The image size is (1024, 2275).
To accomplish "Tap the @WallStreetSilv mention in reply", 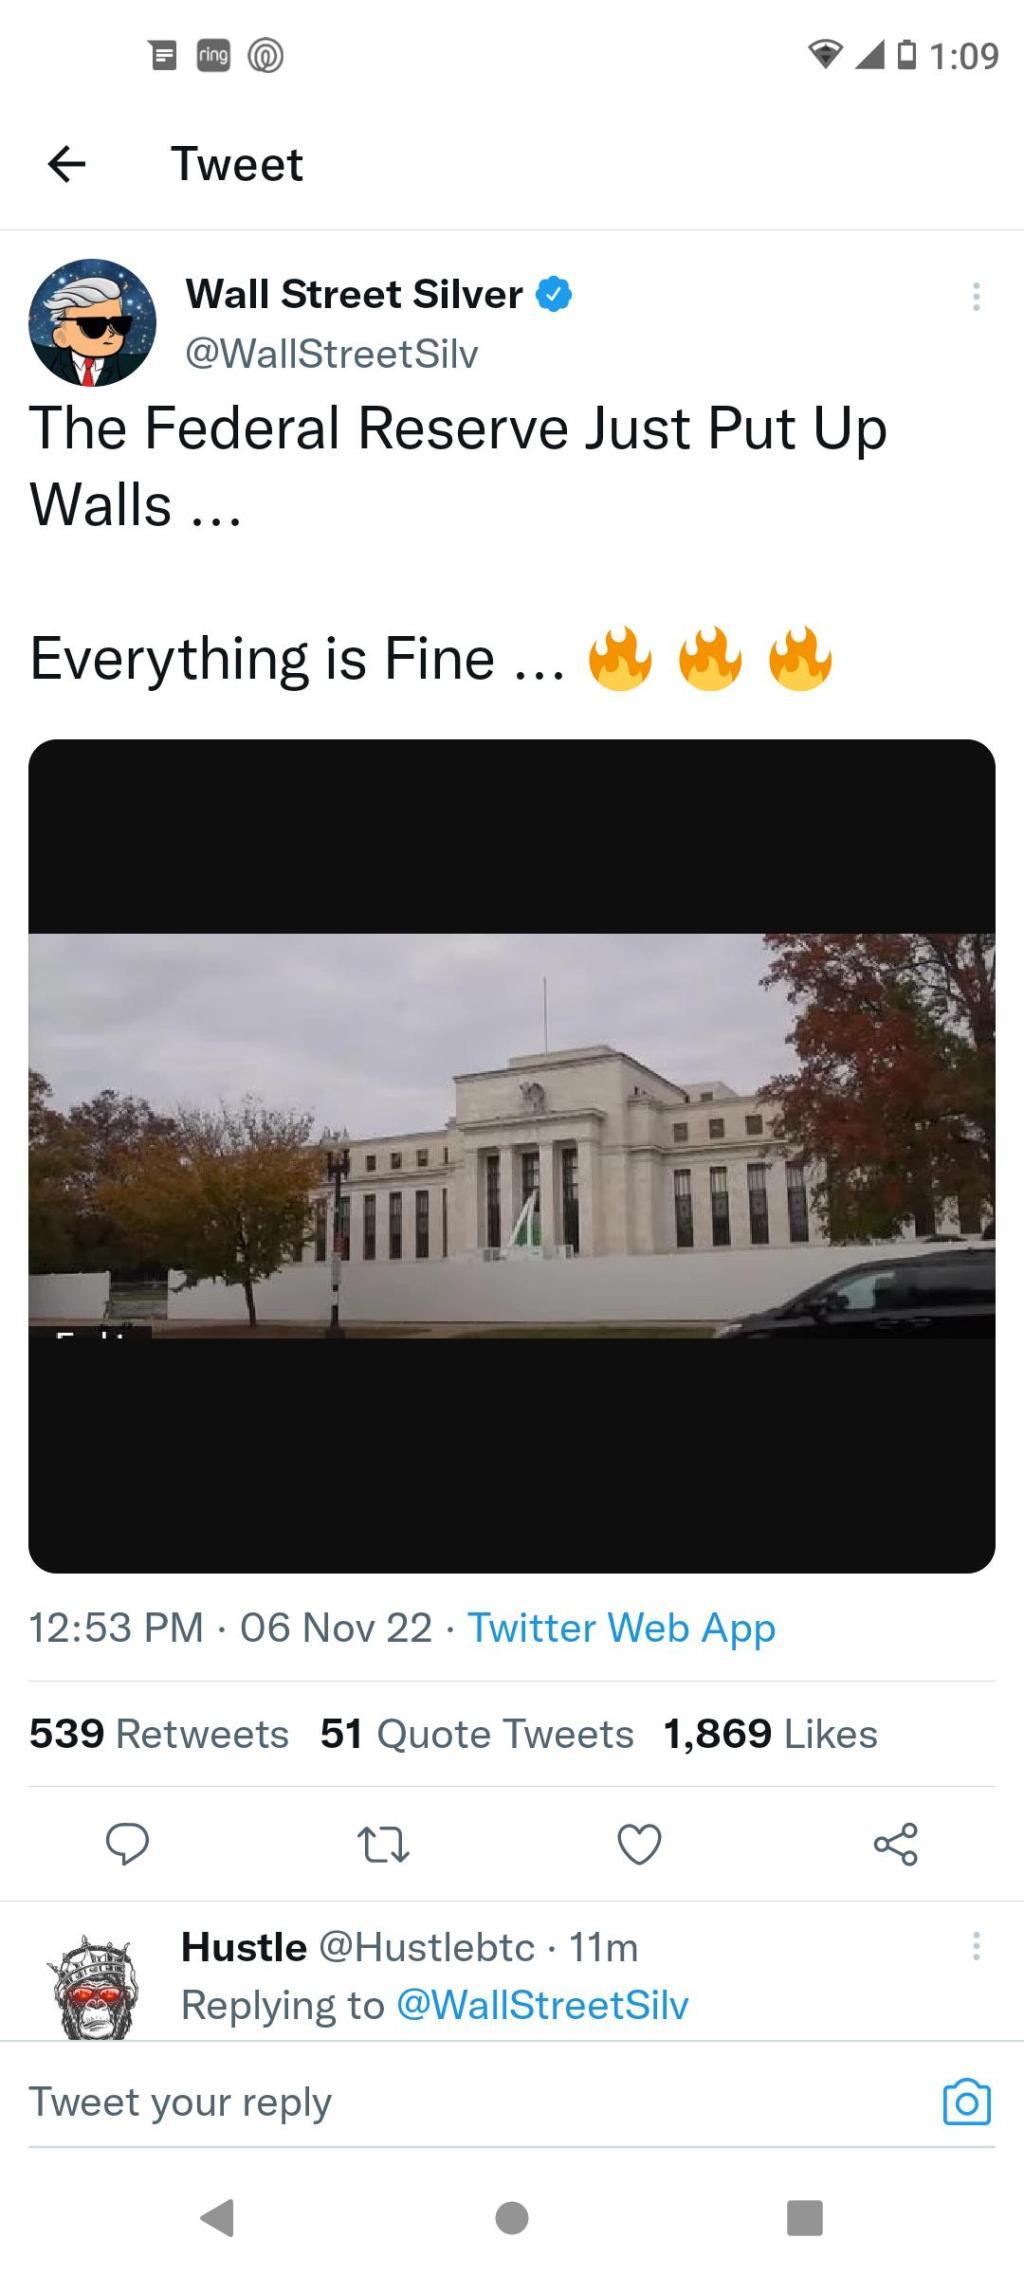I will pyautogui.click(x=543, y=2005).
